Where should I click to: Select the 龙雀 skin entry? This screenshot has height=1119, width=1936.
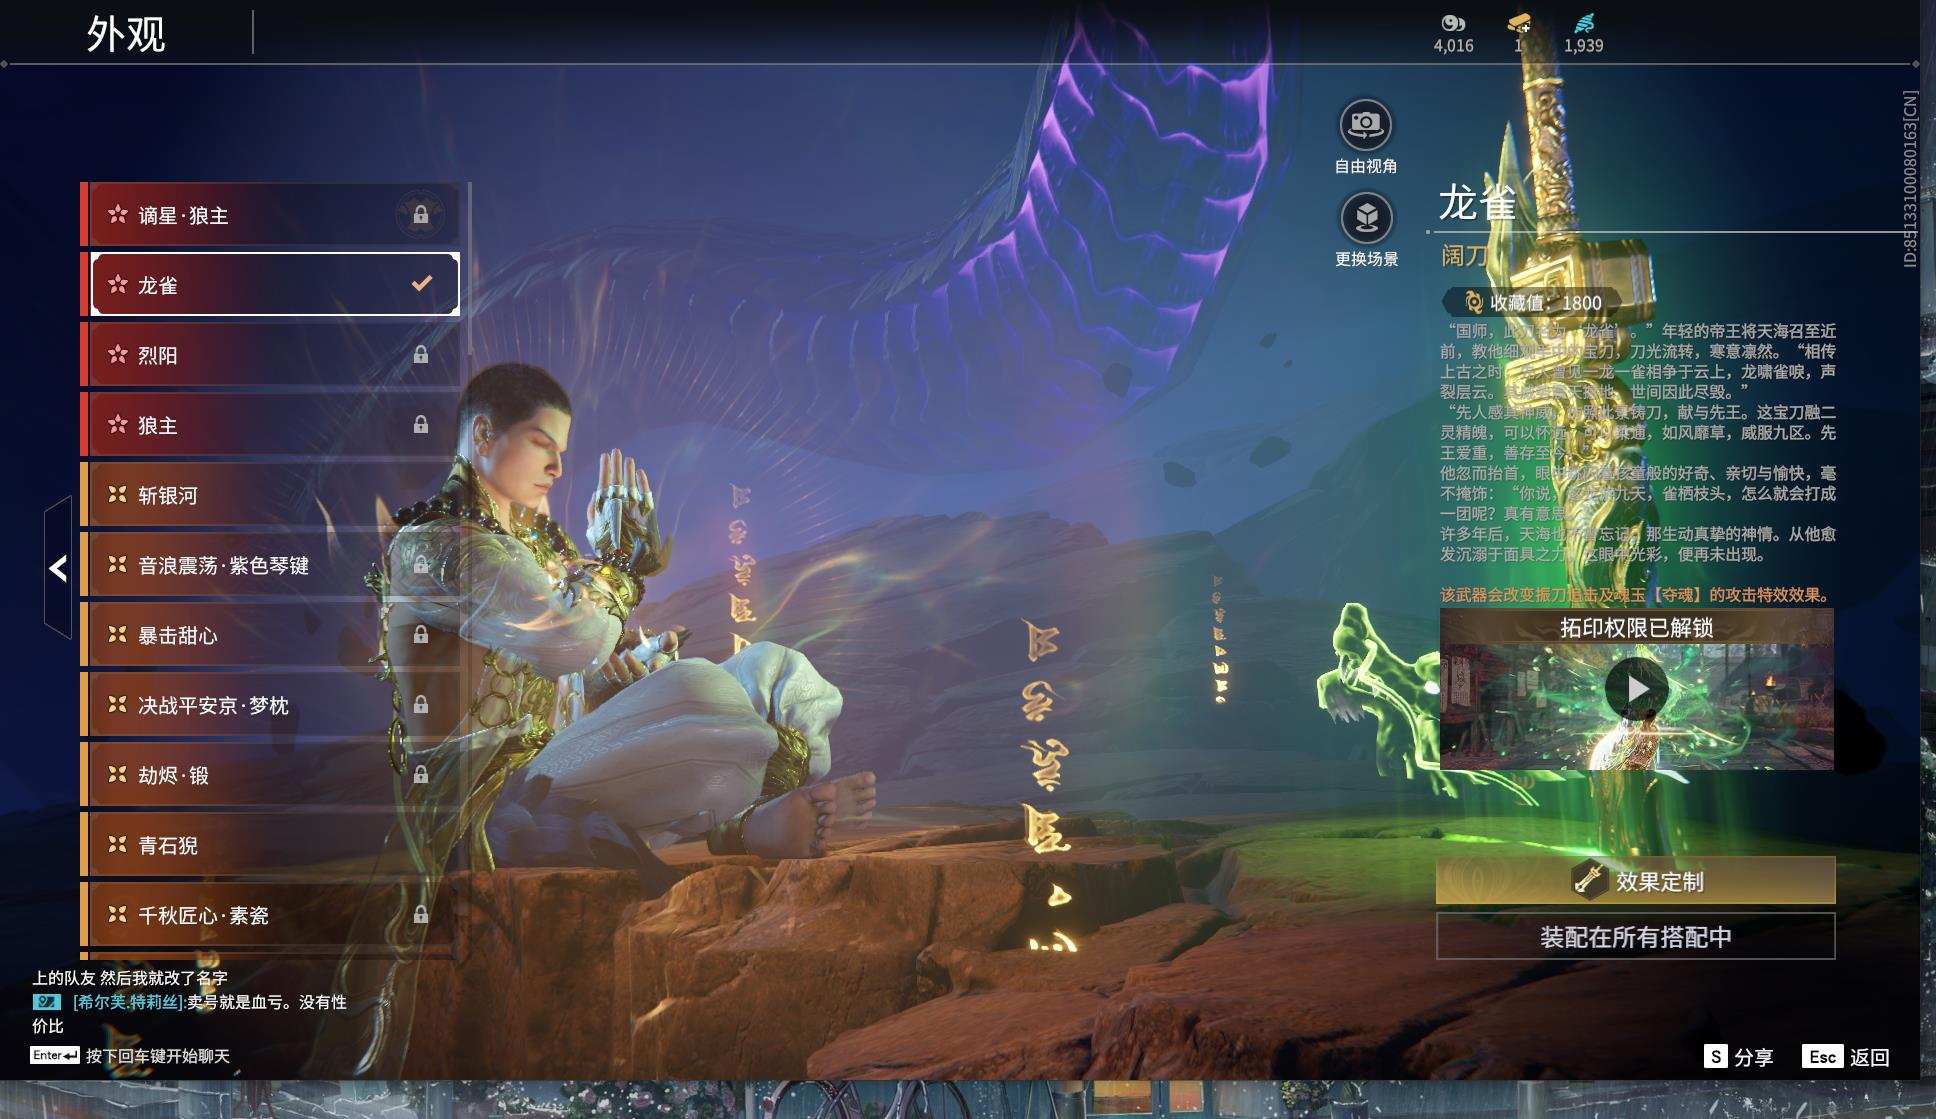point(270,285)
